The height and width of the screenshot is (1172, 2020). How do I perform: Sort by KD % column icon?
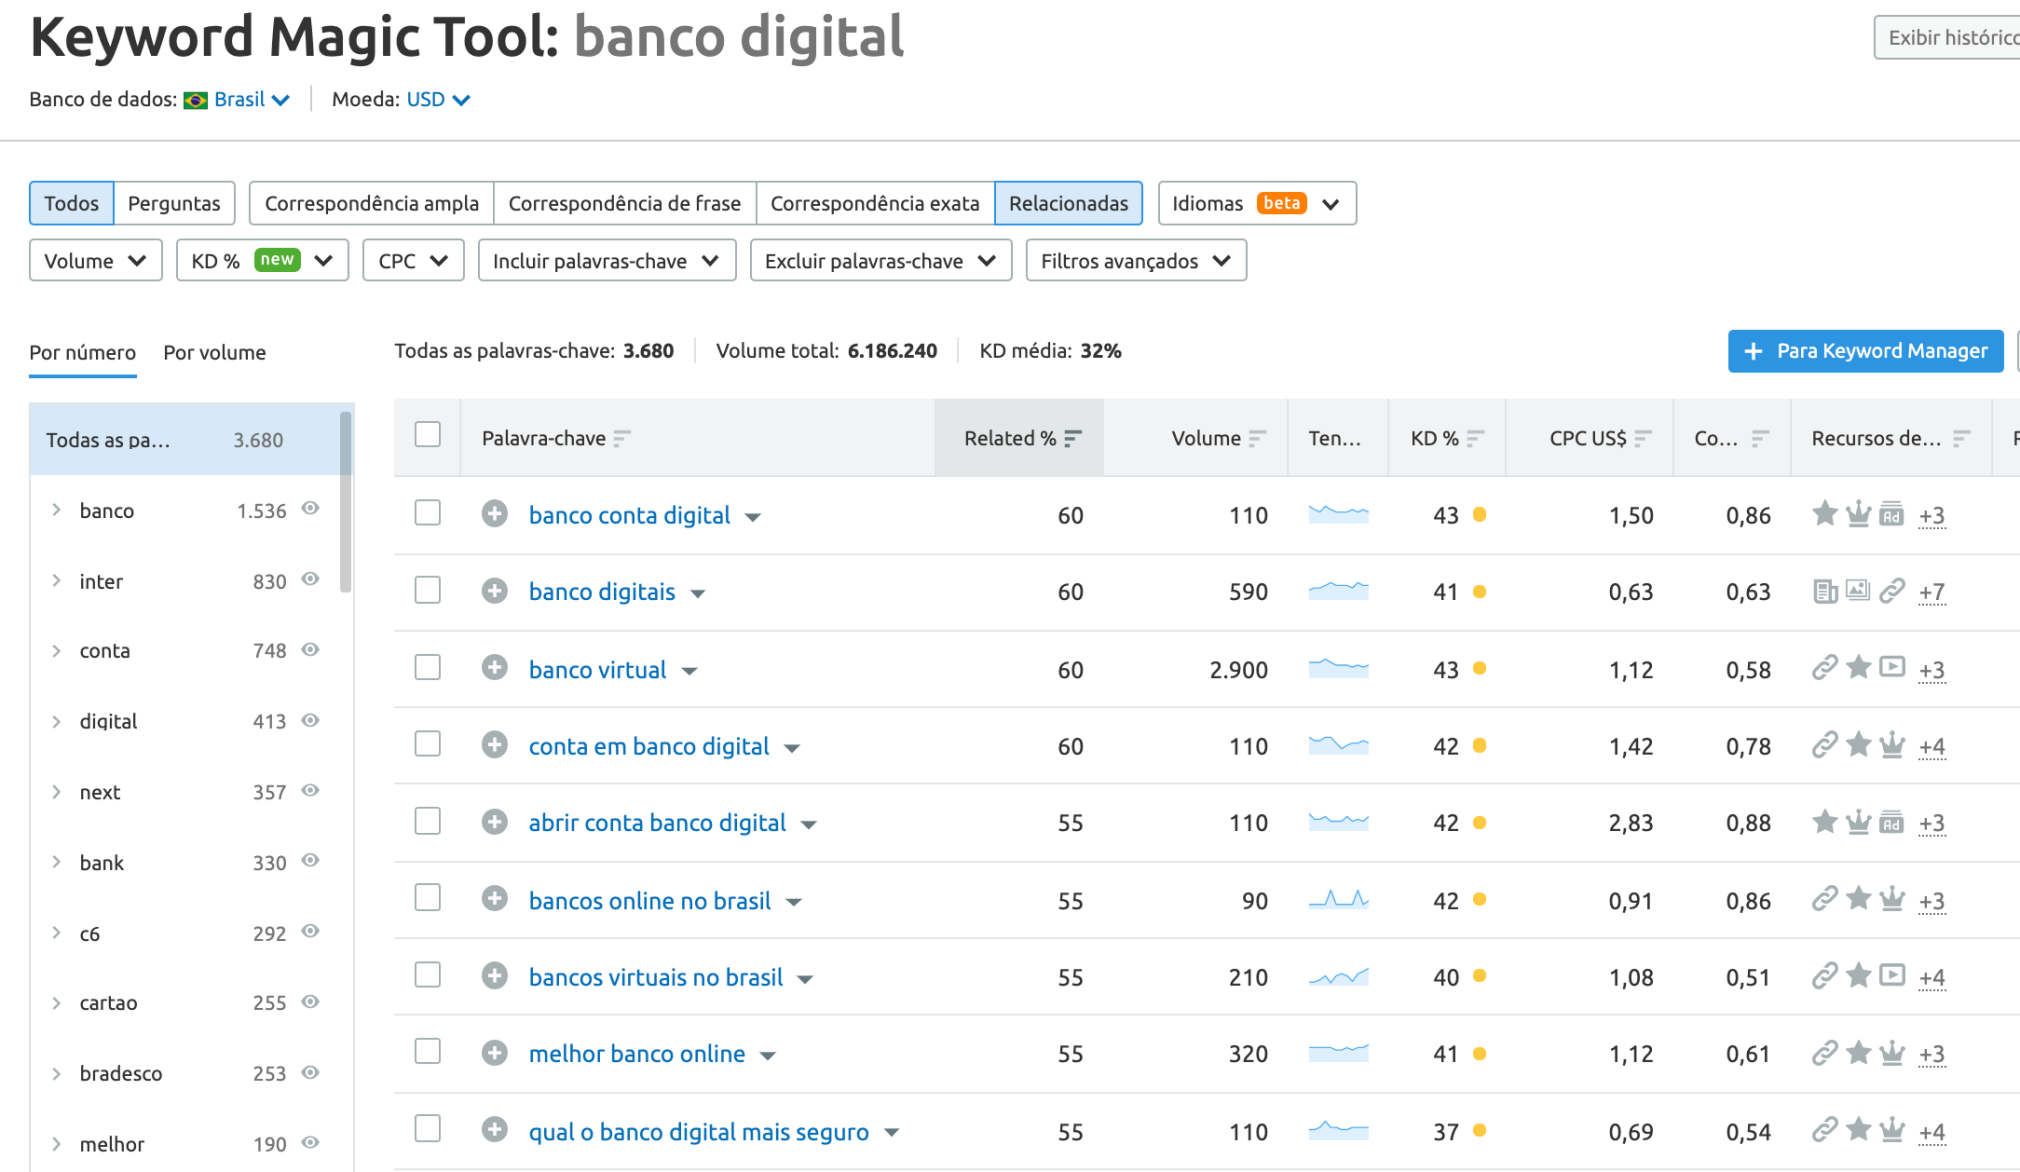coord(1475,438)
